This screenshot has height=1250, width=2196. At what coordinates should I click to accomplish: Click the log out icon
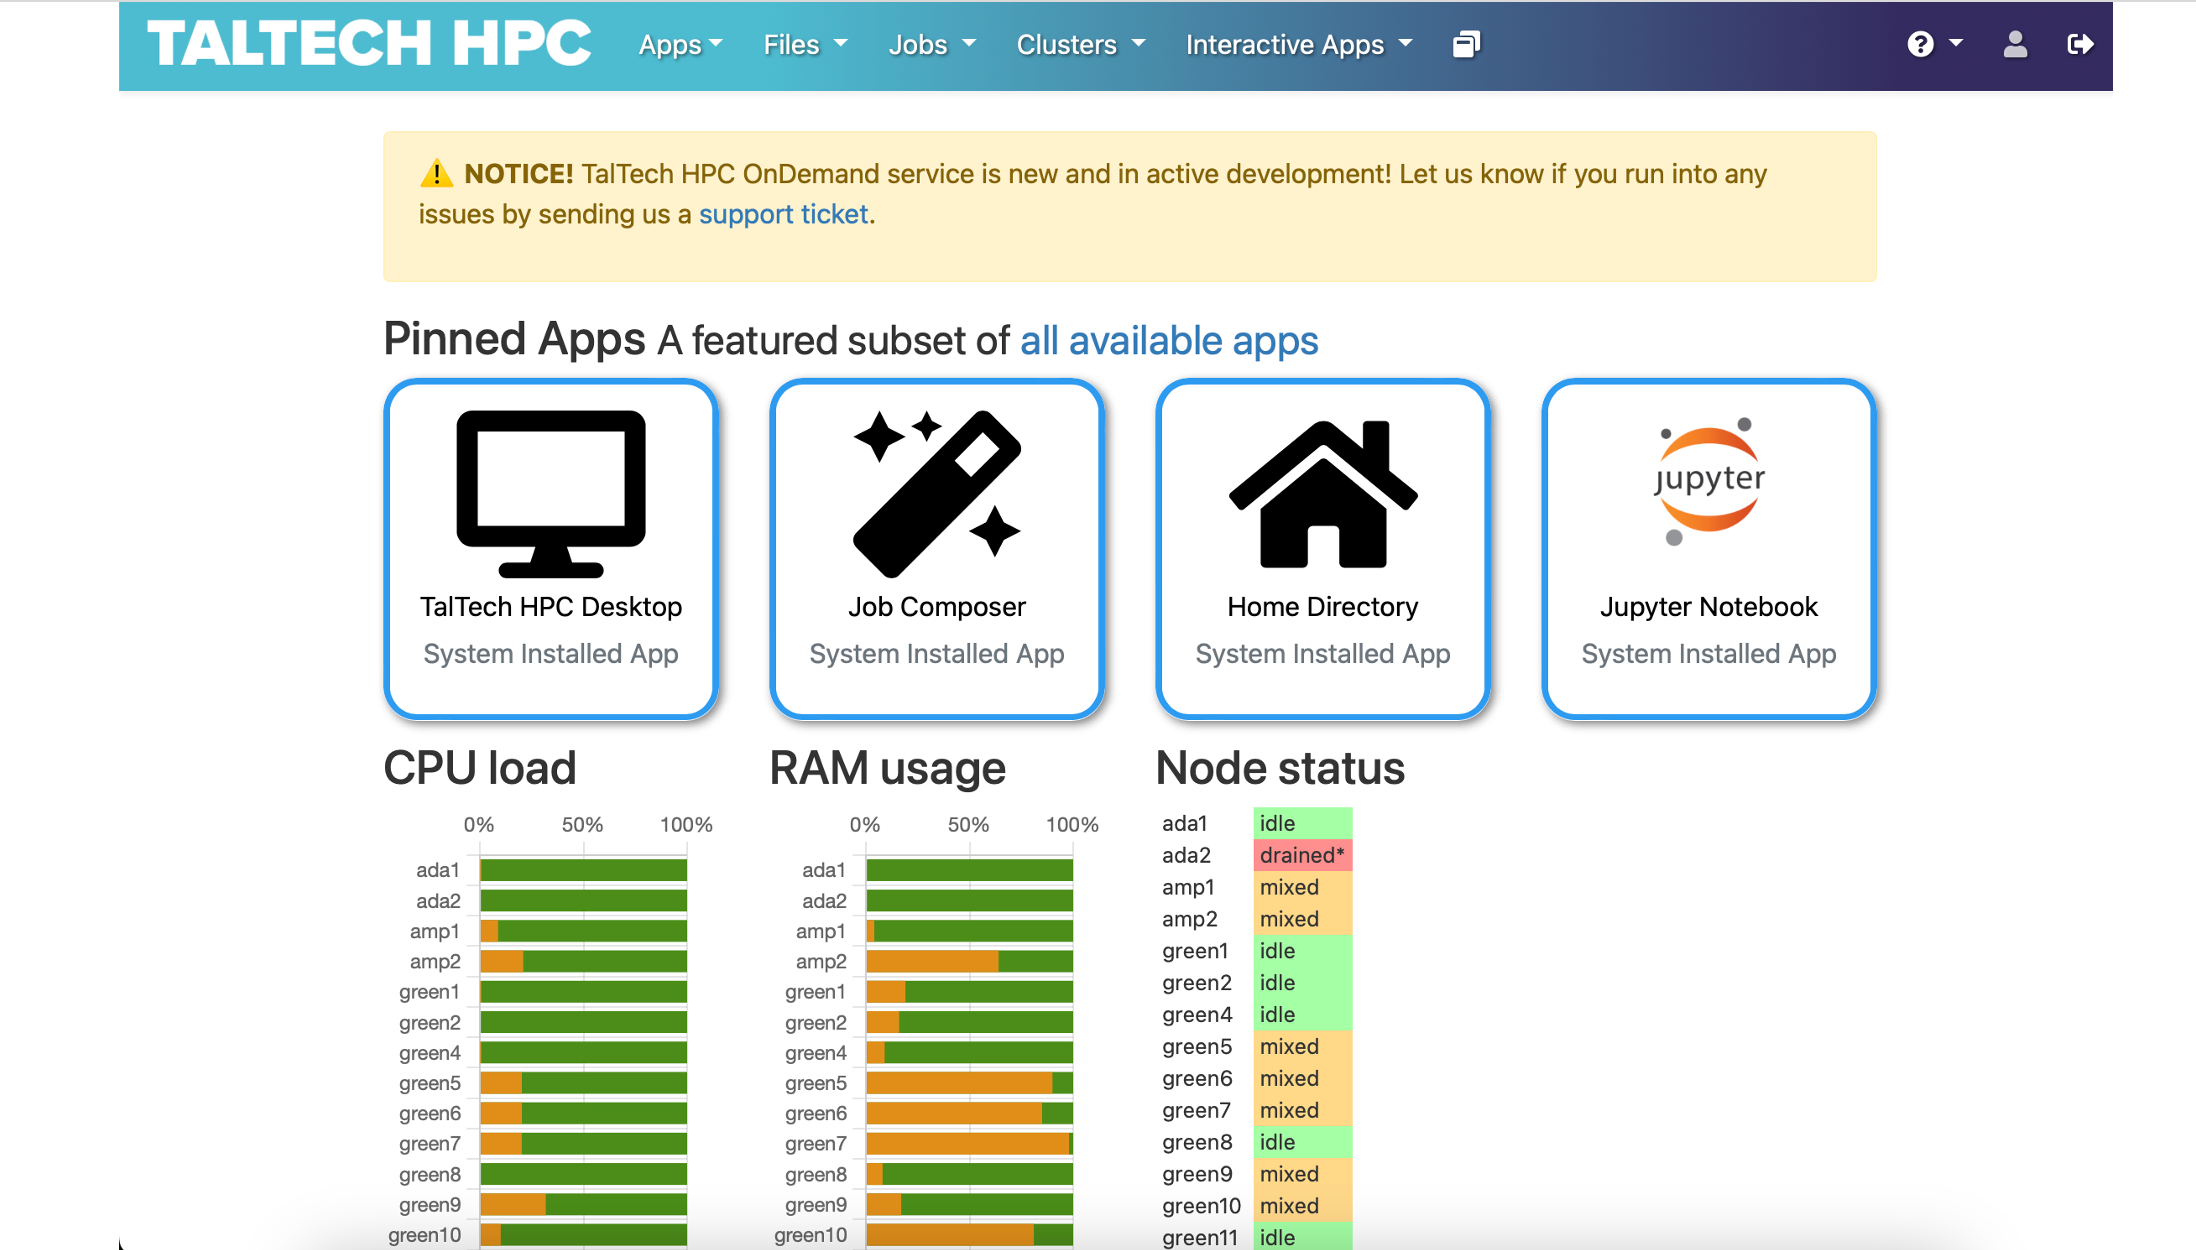pos(2080,44)
